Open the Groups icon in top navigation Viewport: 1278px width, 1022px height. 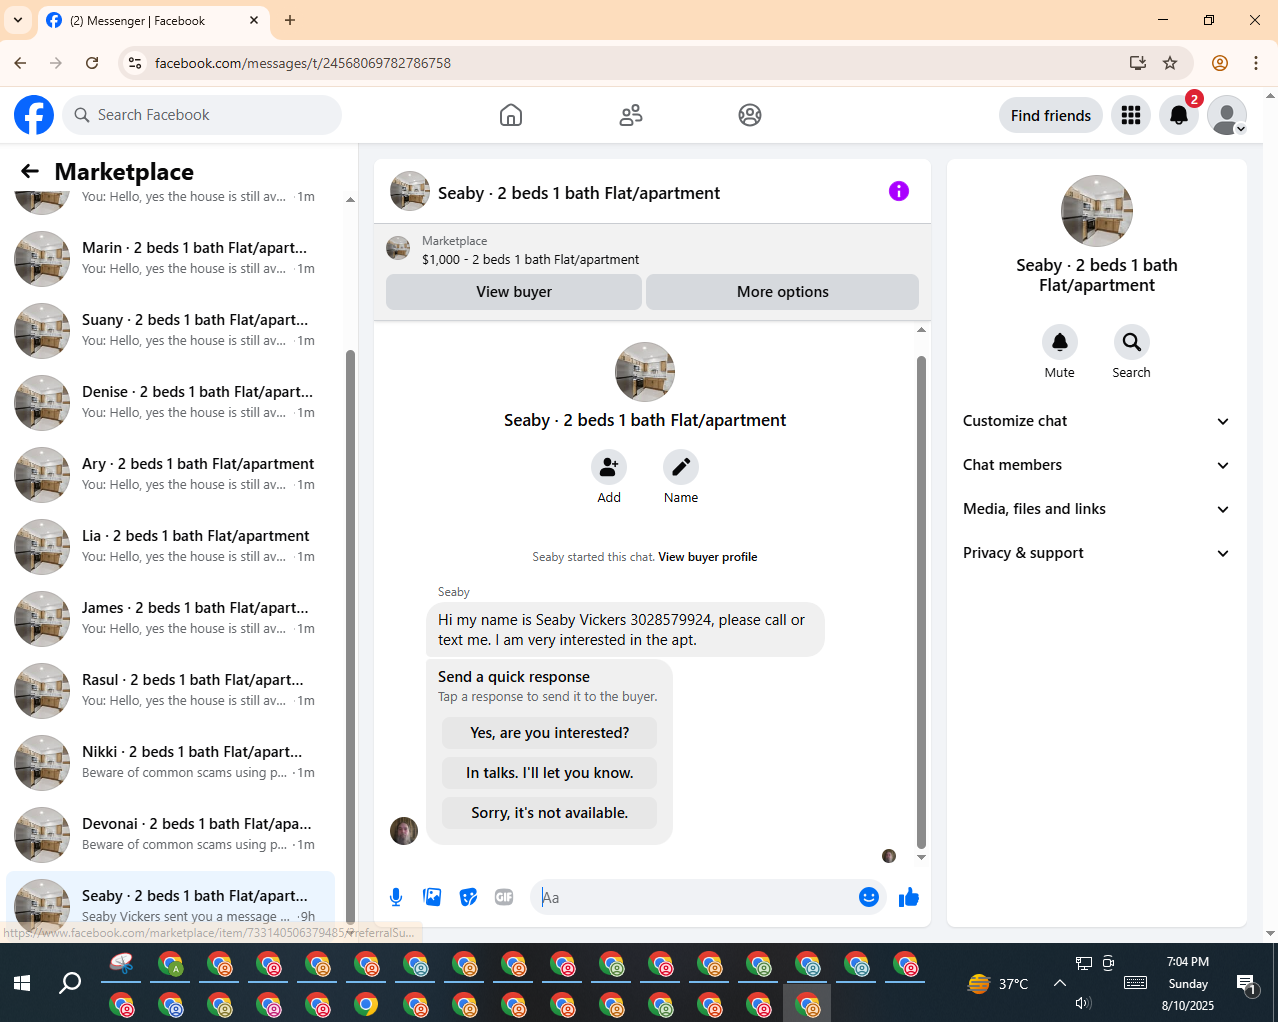tap(750, 115)
